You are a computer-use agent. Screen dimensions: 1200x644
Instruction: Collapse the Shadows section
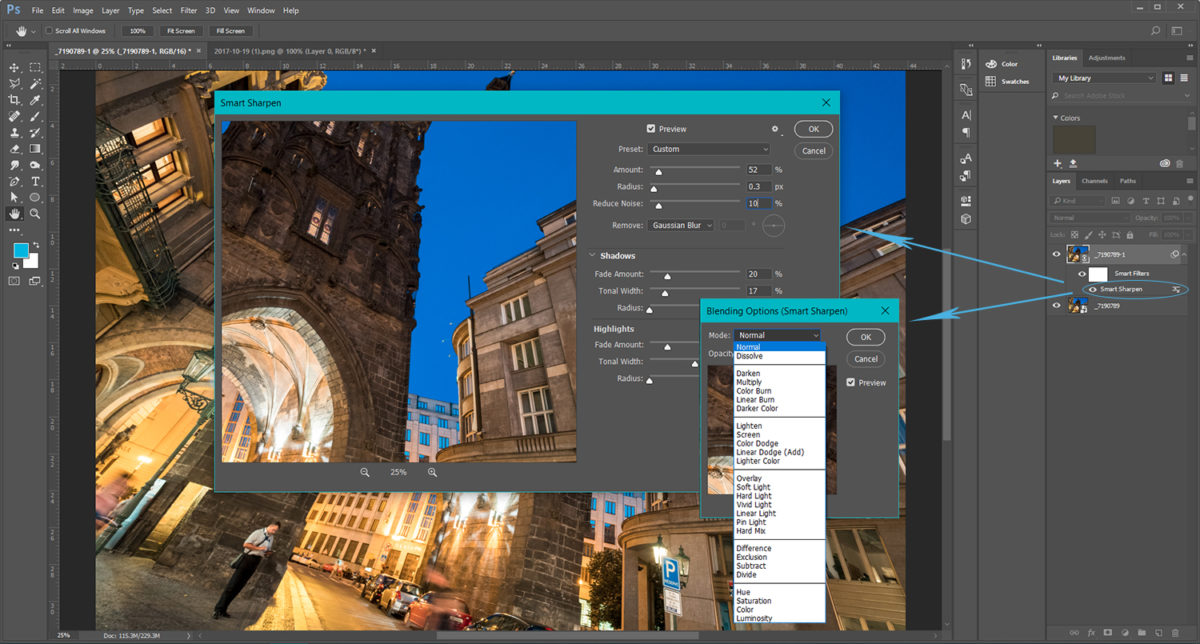pos(592,256)
